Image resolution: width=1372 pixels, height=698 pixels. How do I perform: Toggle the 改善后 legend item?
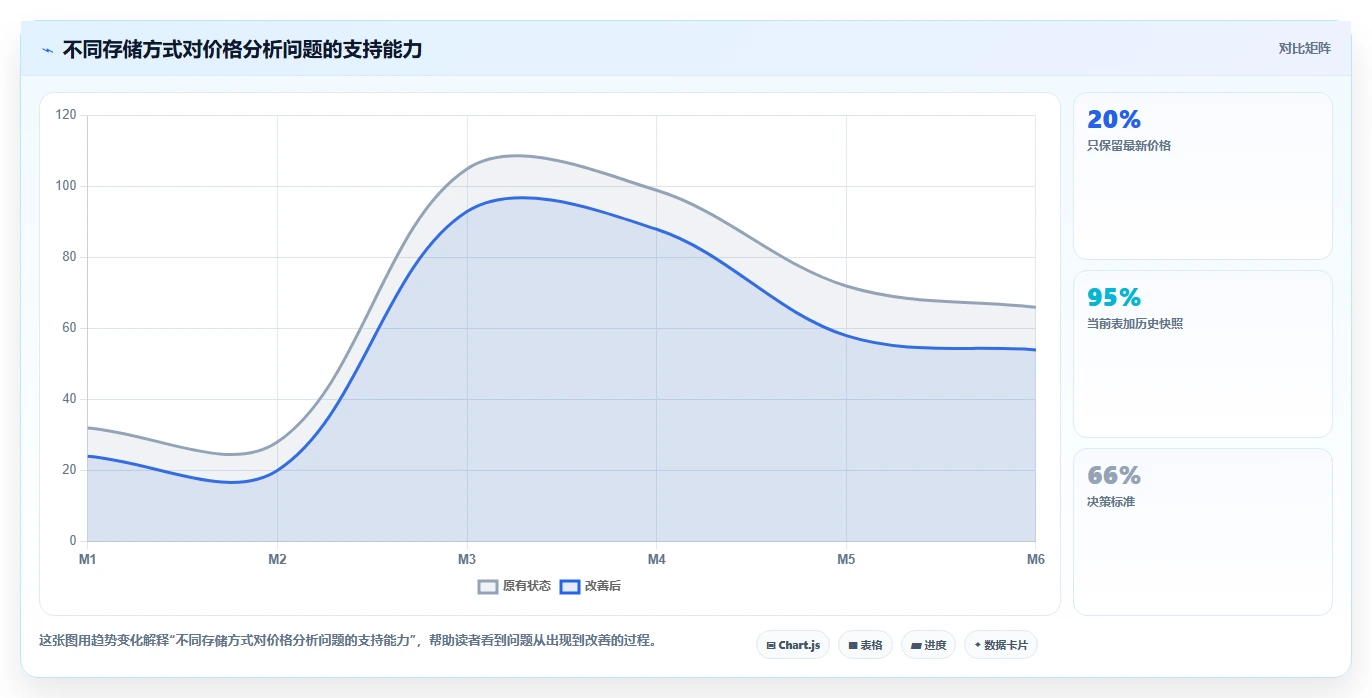tap(590, 586)
